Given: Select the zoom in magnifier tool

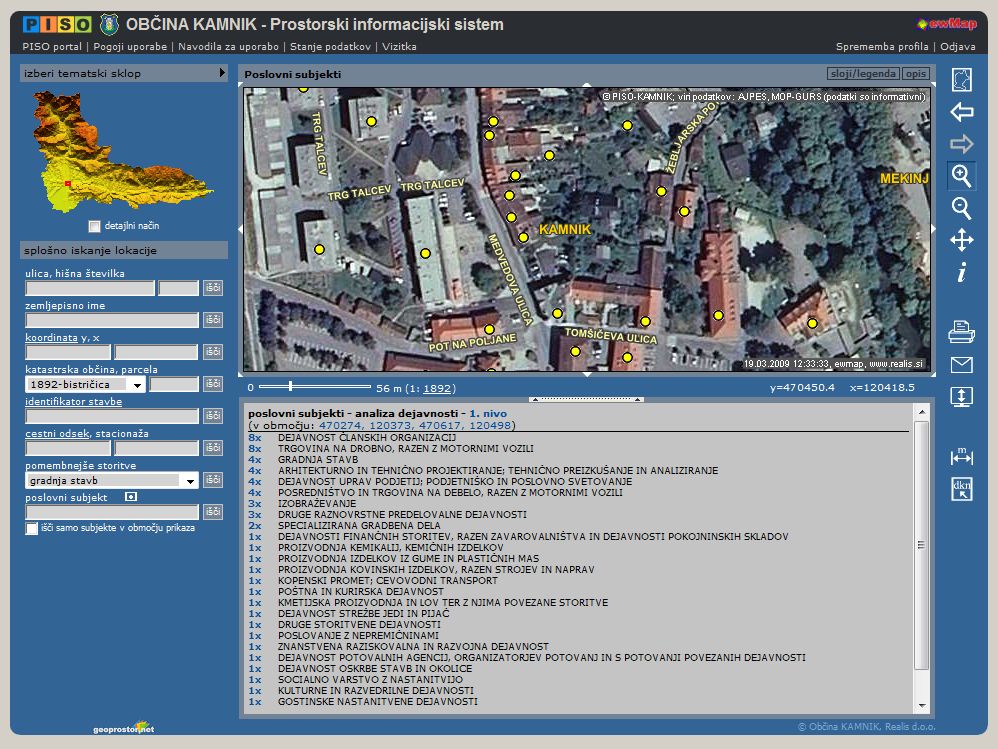Looking at the screenshot, I should [961, 176].
